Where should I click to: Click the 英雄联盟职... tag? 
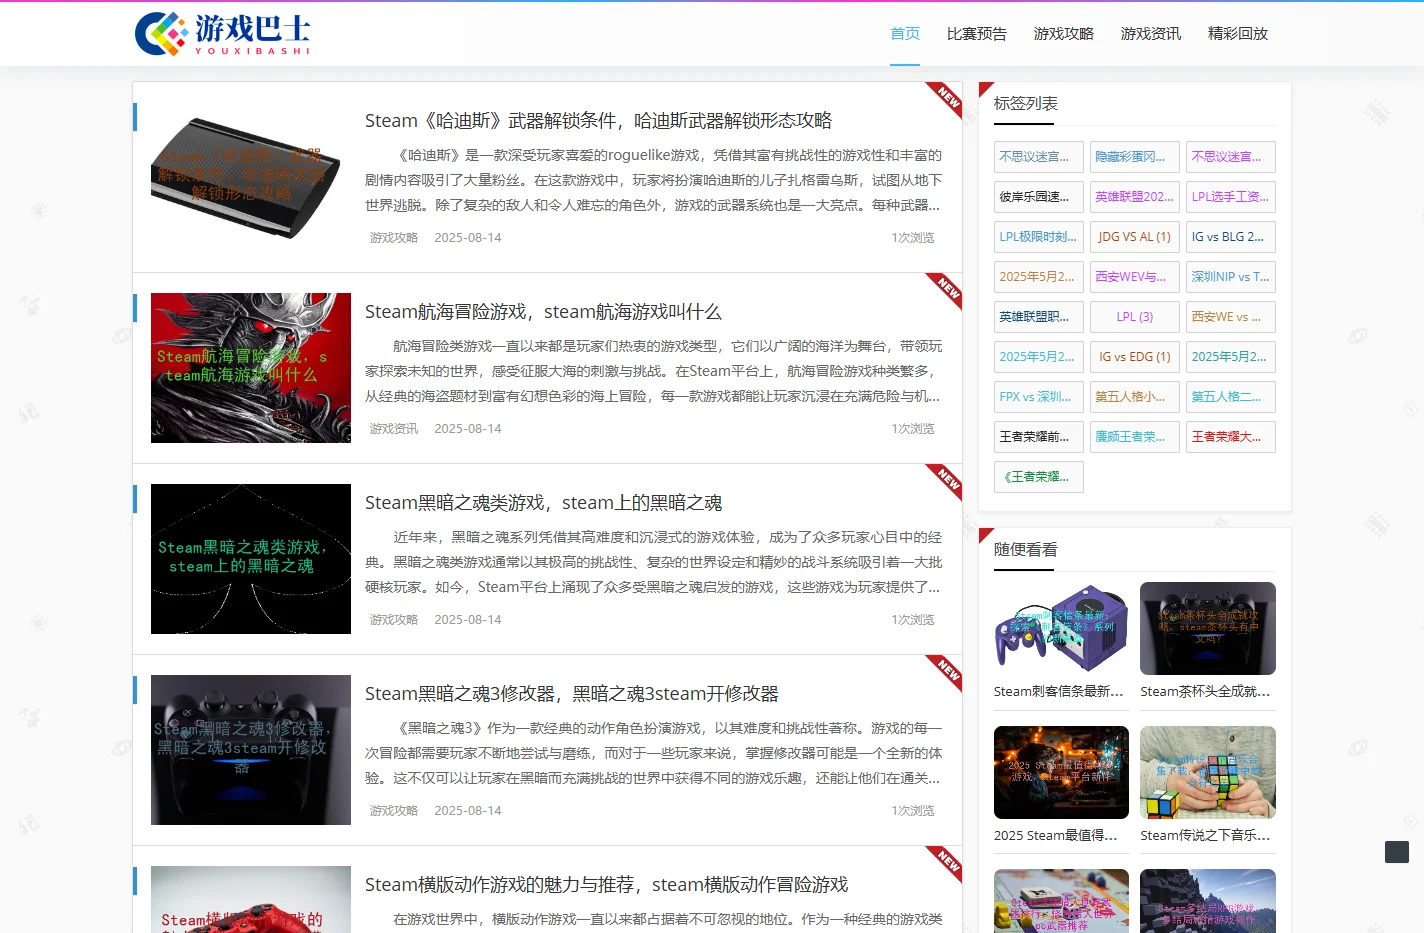coord(1039,317)
